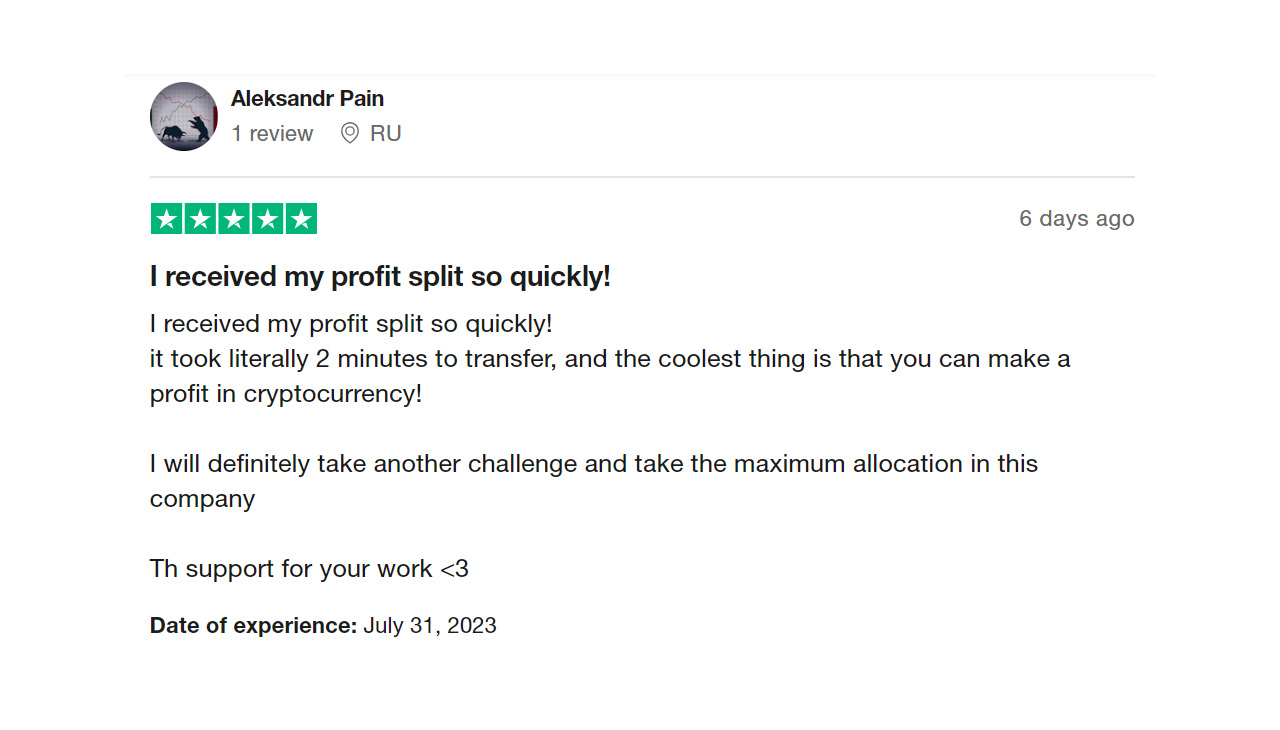Click the sentence about taking another challenge
This screenshot has height=730, width=1280.
click(594, 464)
